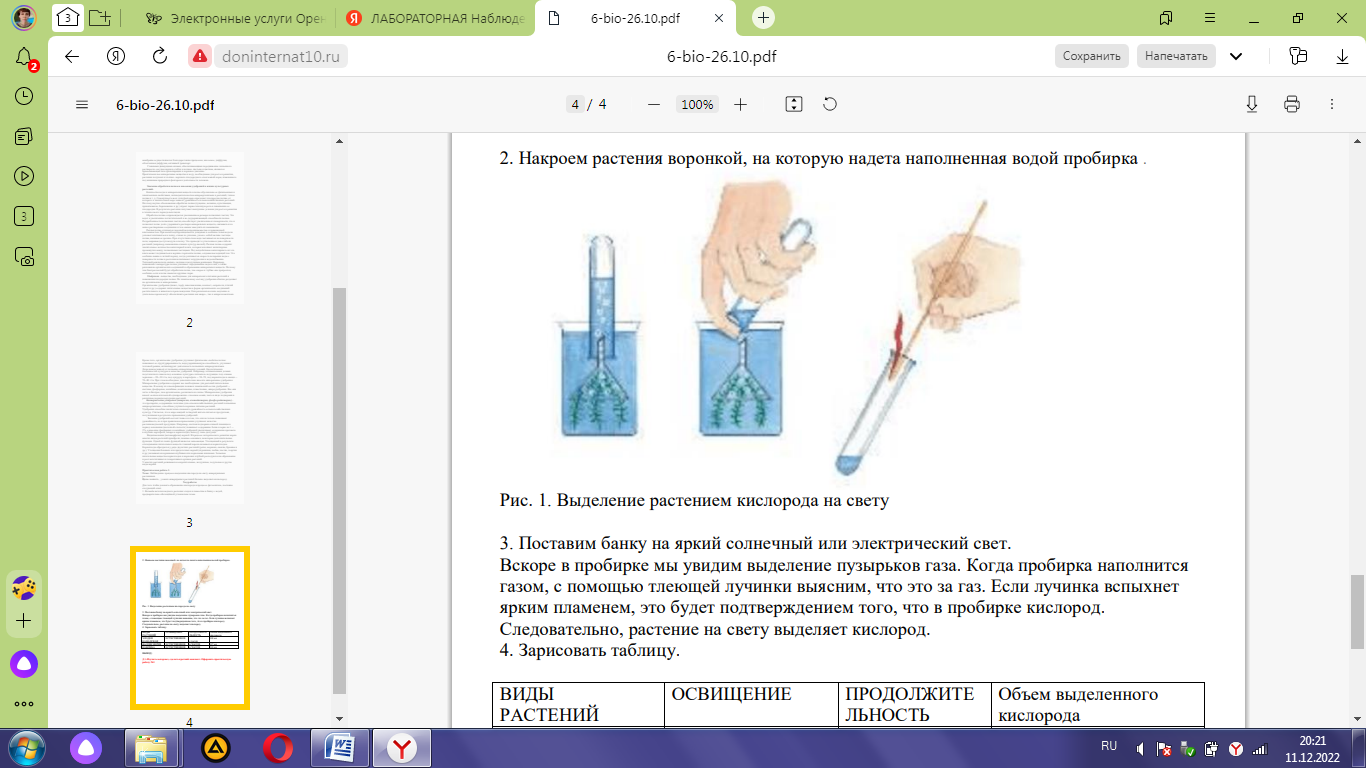Viewport: 1366px width, 768px height.
Task: Rotate the PDF page
Action: pyautogui.click(x=829, y=104)
